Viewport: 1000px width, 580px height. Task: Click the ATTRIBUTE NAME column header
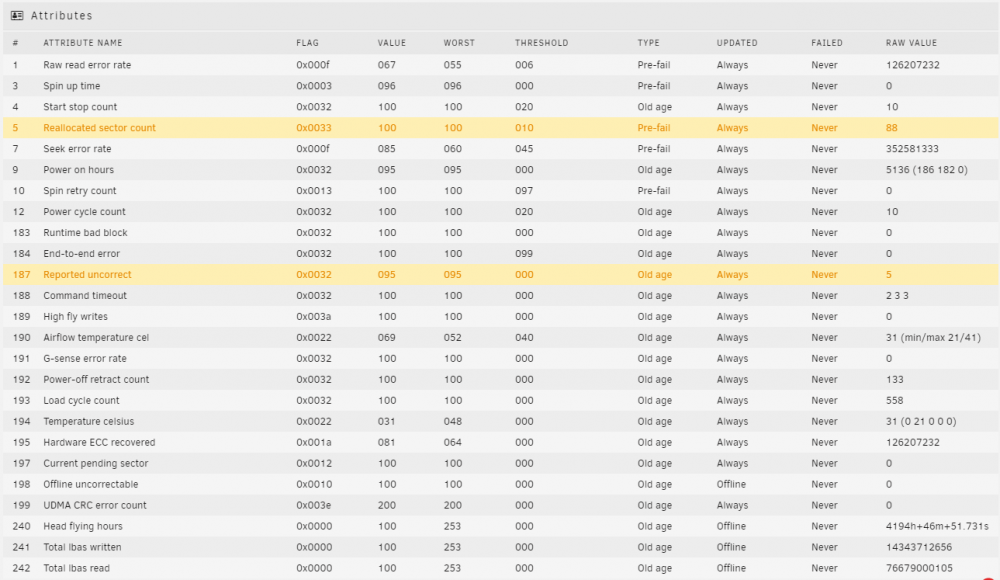tap(83, 43)
